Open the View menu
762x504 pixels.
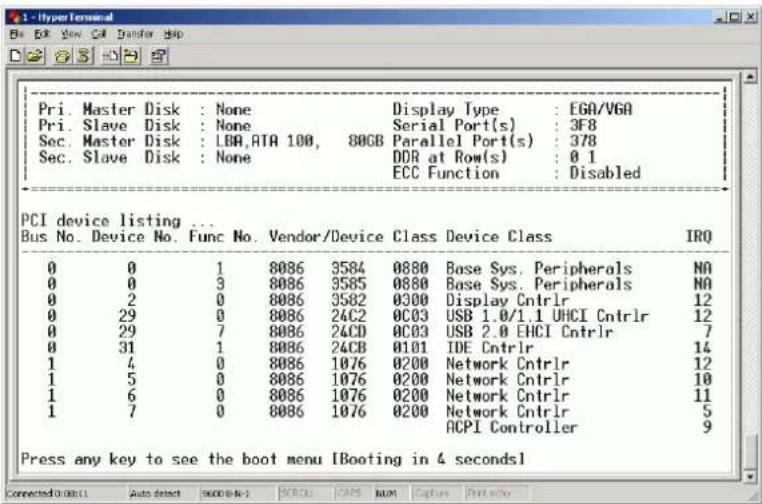[x=71, y=34]
